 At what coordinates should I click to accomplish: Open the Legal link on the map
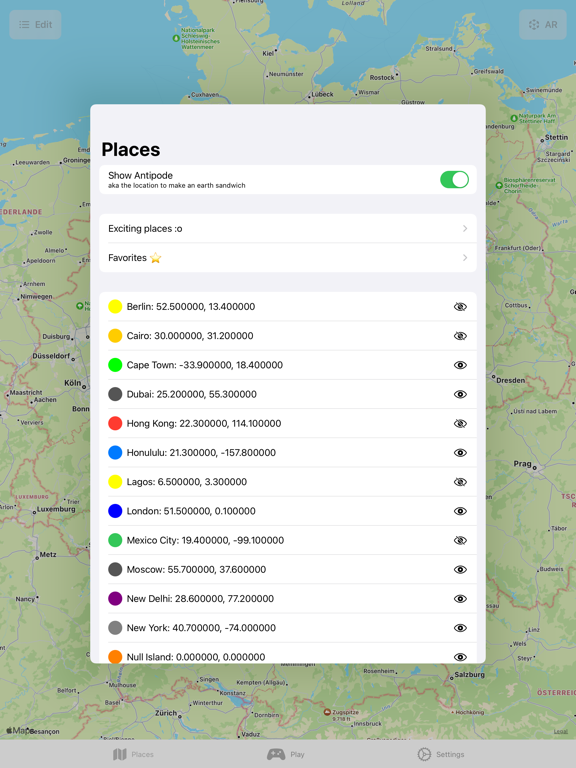click(x=560, y=731)
